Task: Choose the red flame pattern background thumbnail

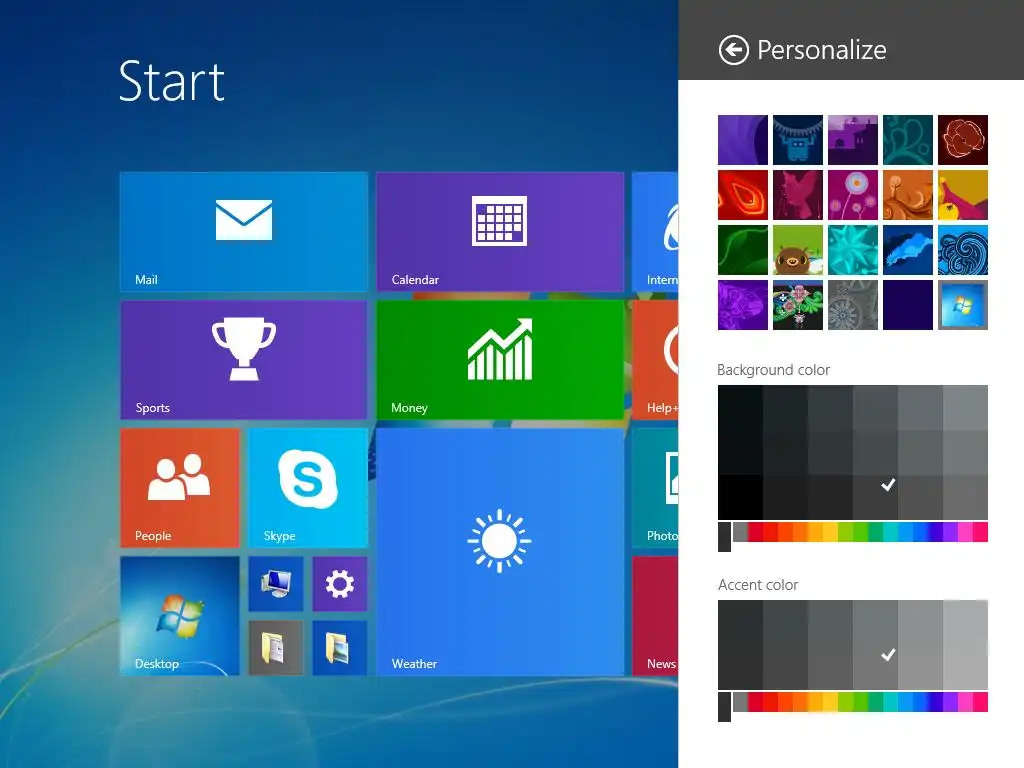Action: pyautogui.click(x=743, y=195)
